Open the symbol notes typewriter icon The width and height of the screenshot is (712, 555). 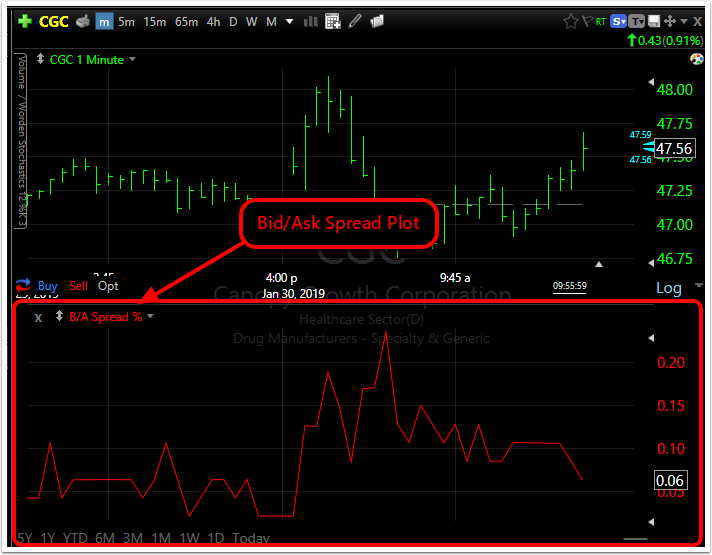click(x=83, y=21)
